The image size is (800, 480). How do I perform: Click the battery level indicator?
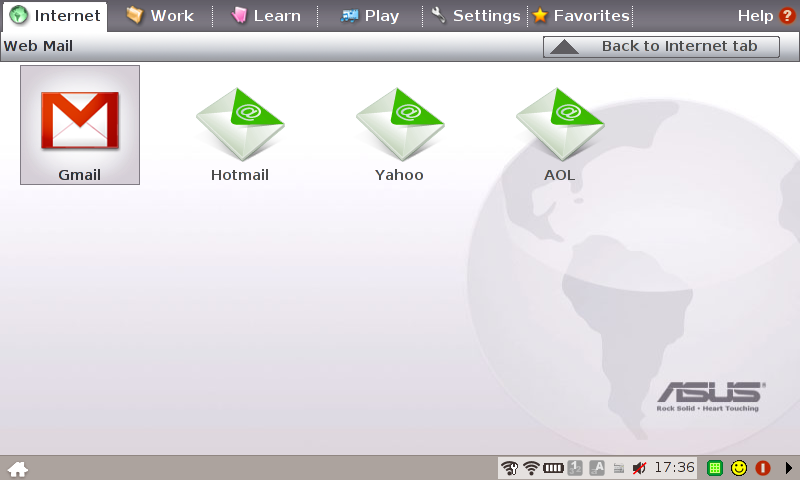(553, 468)
